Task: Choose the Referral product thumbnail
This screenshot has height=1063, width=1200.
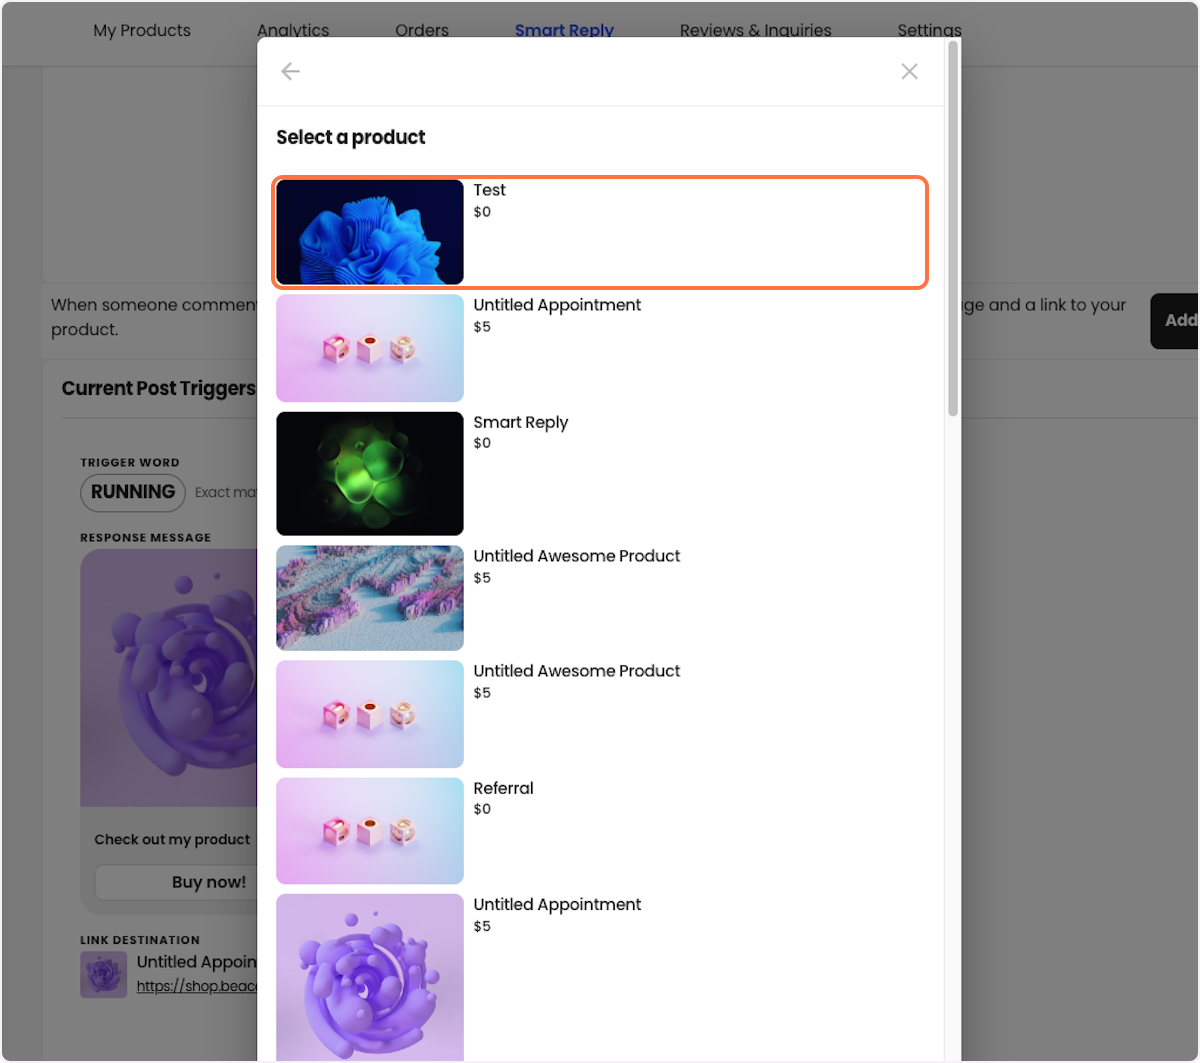Action: coord(370,831)
